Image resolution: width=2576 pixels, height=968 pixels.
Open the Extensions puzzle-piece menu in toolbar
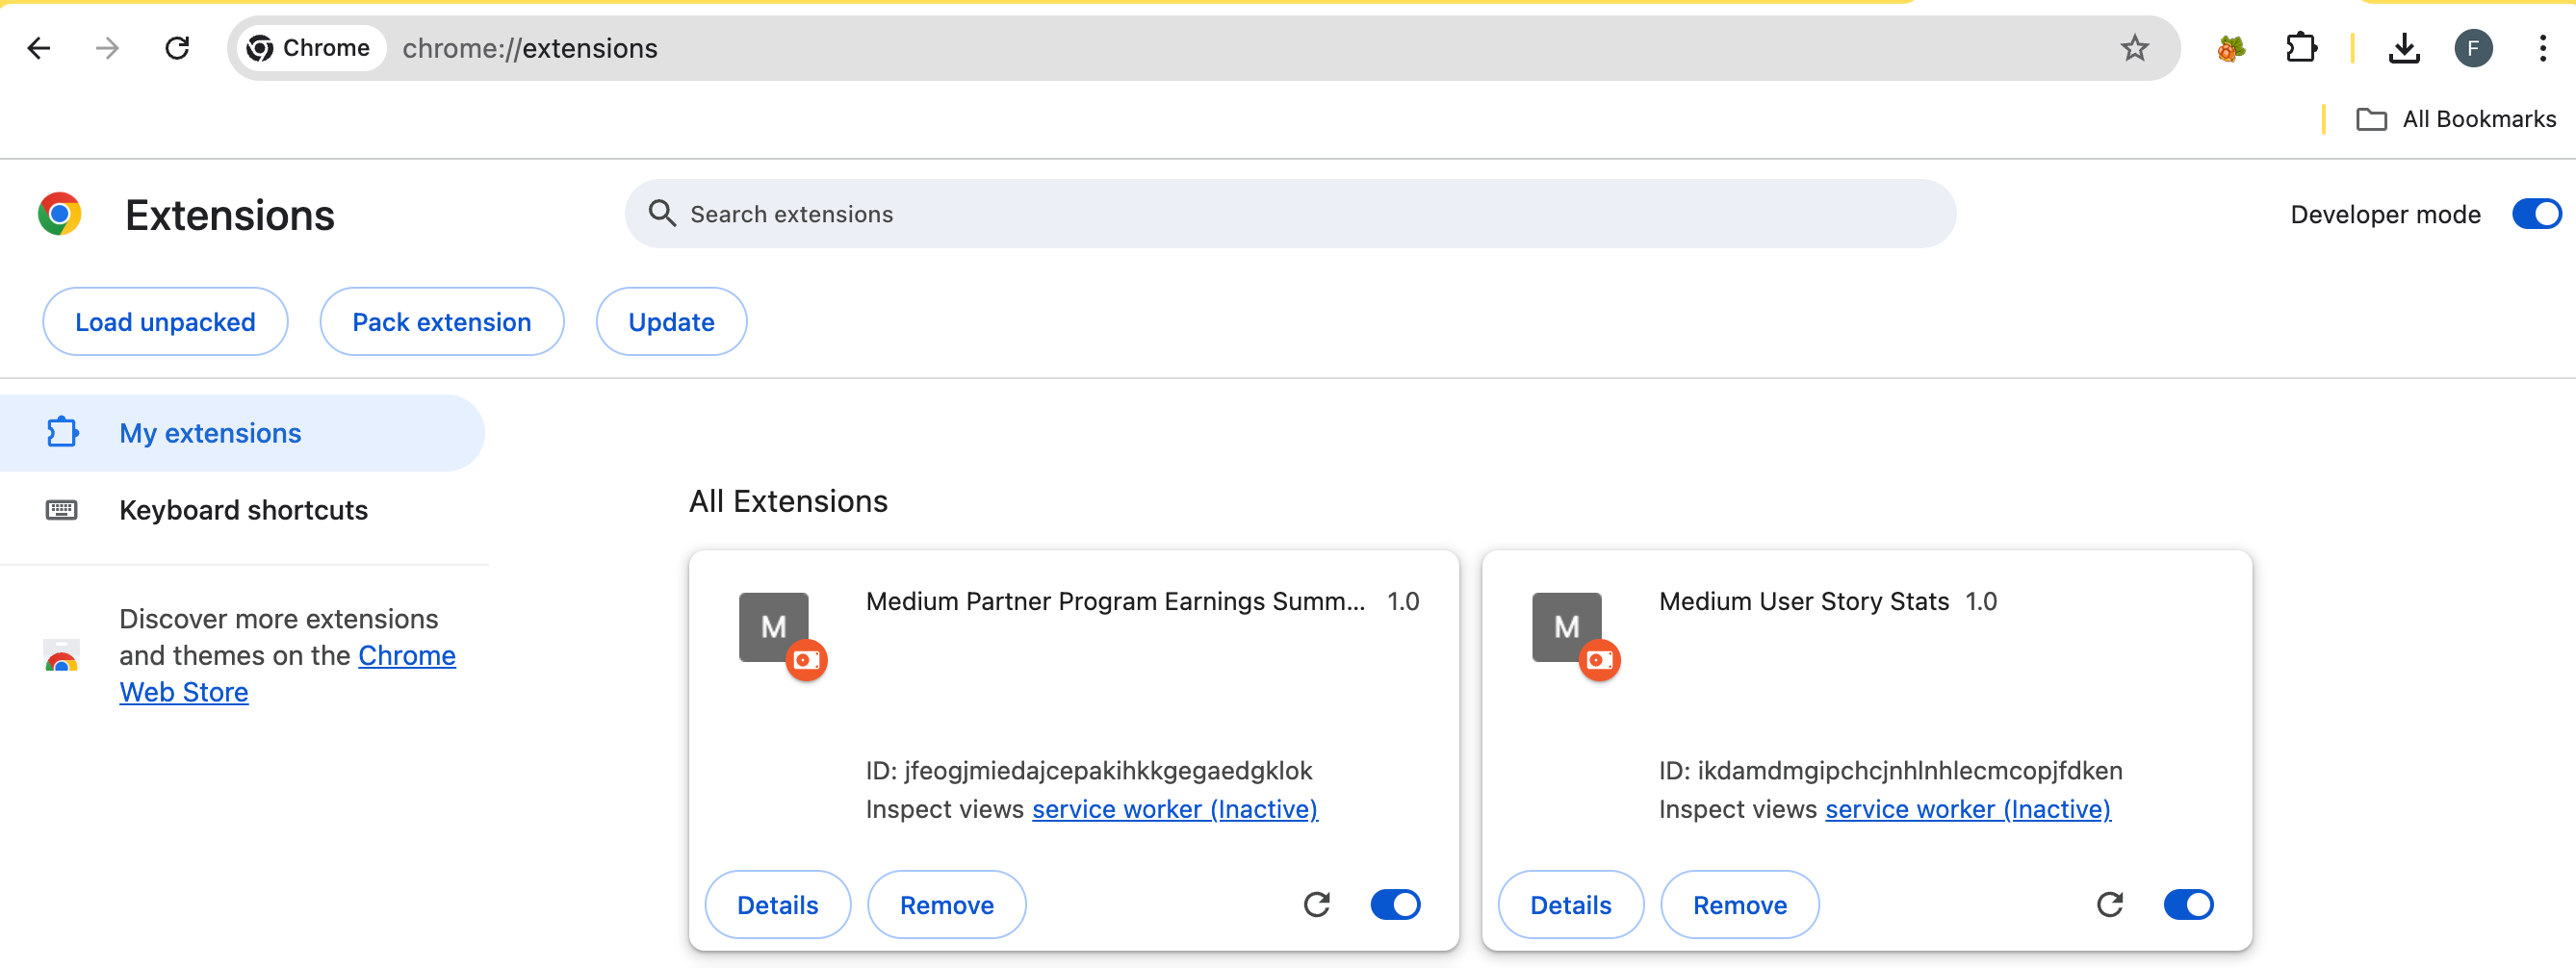(2301, 48)
